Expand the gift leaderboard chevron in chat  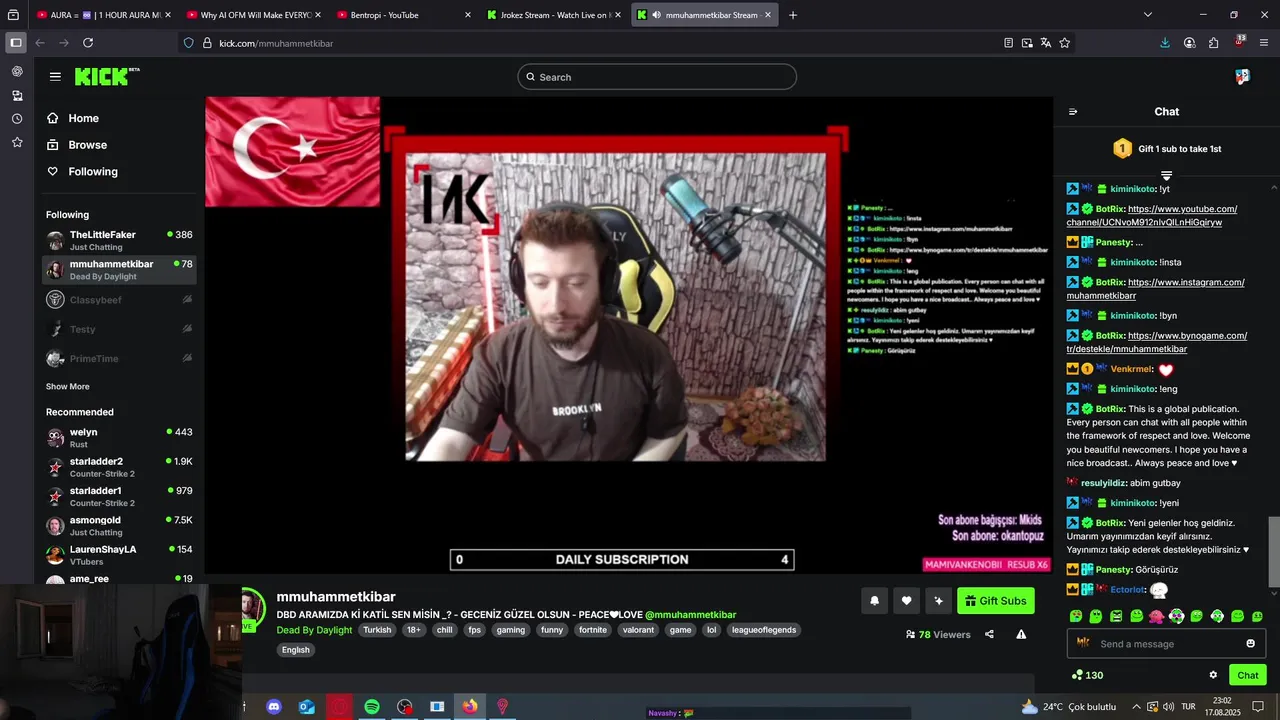tap(1166, 176)
